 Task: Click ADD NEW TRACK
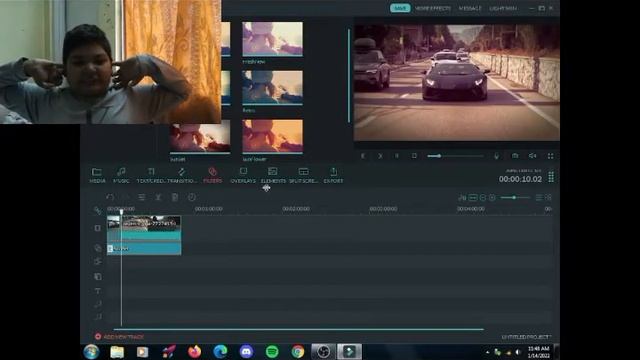pyautogui.click(x=119, y=337)
